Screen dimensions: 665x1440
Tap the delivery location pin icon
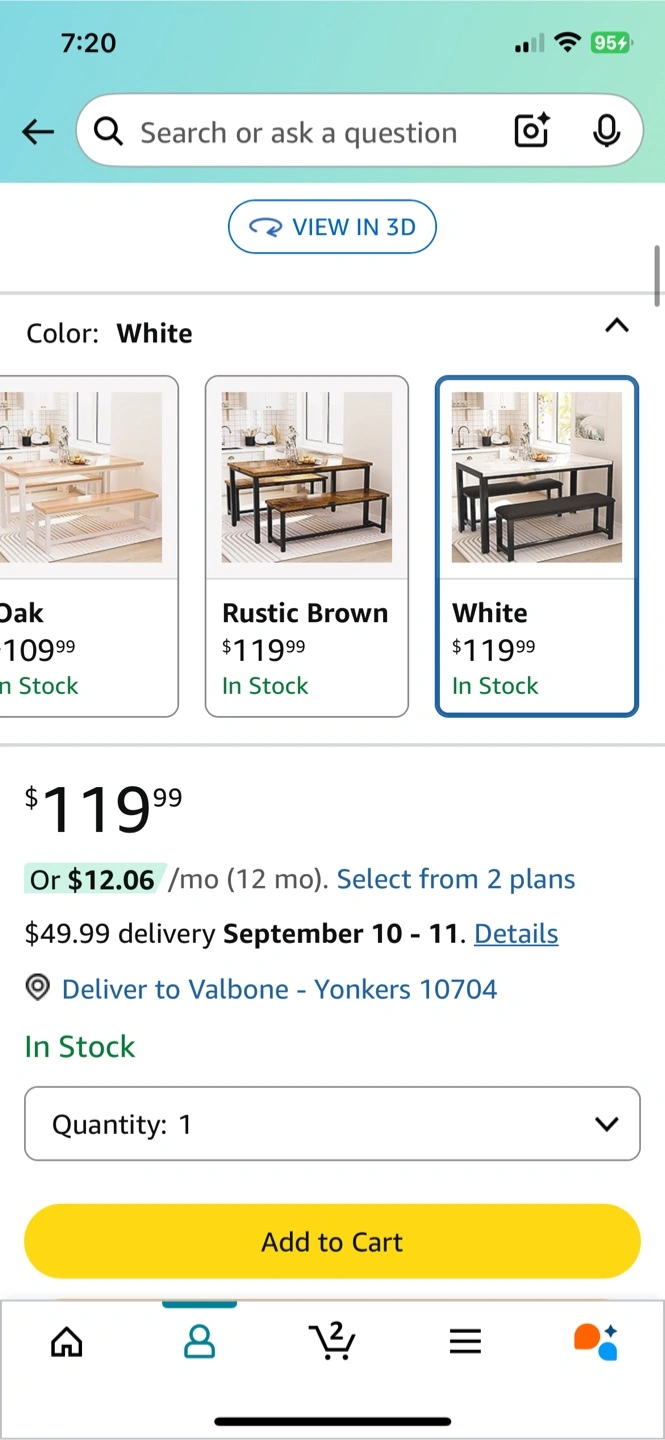tap(38, 989)
